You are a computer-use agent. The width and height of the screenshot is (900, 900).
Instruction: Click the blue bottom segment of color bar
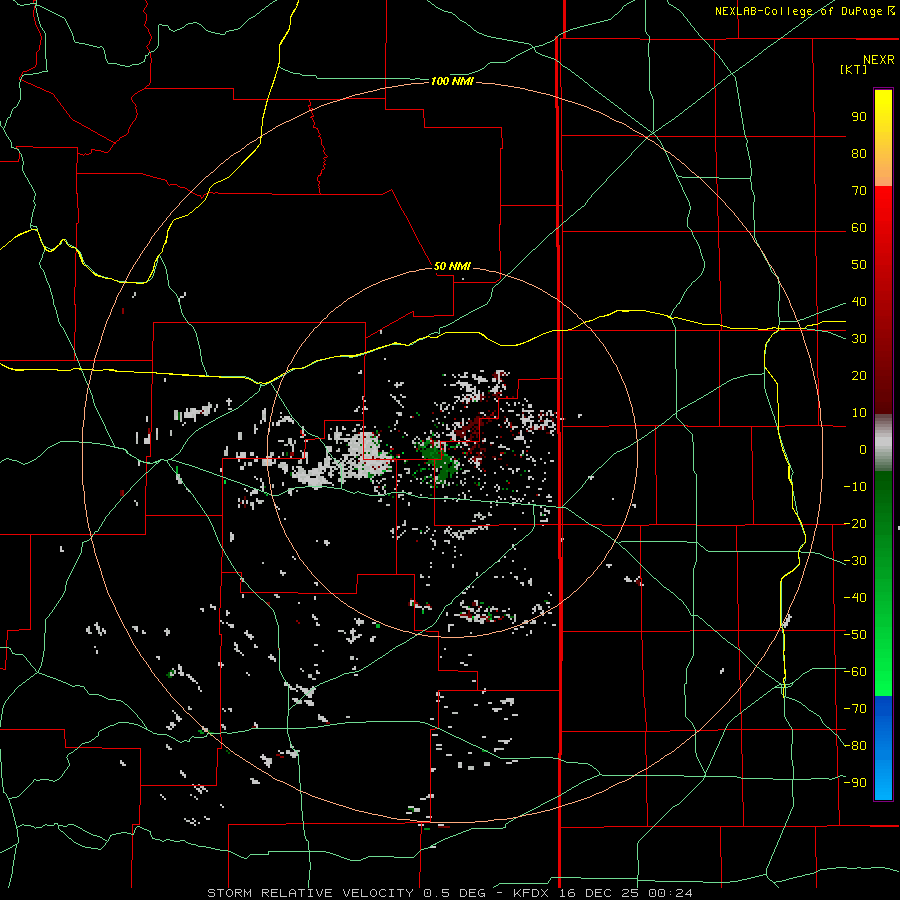tap(883, 748)
